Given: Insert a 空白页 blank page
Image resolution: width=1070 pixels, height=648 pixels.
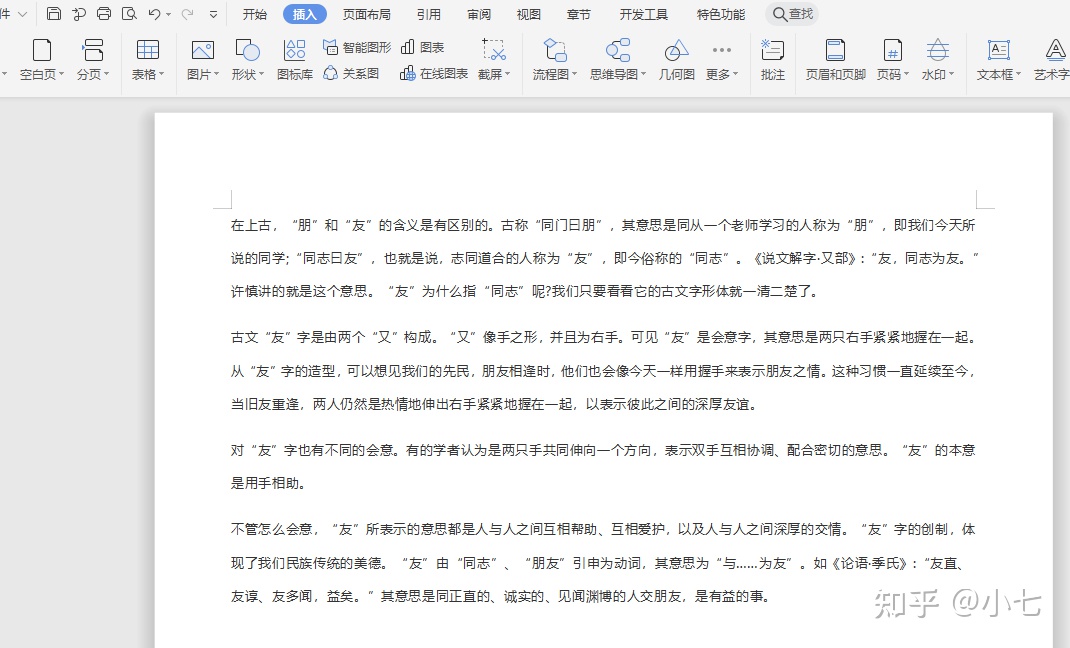Looking at the screenshot, I should click(x=40, y=60).
